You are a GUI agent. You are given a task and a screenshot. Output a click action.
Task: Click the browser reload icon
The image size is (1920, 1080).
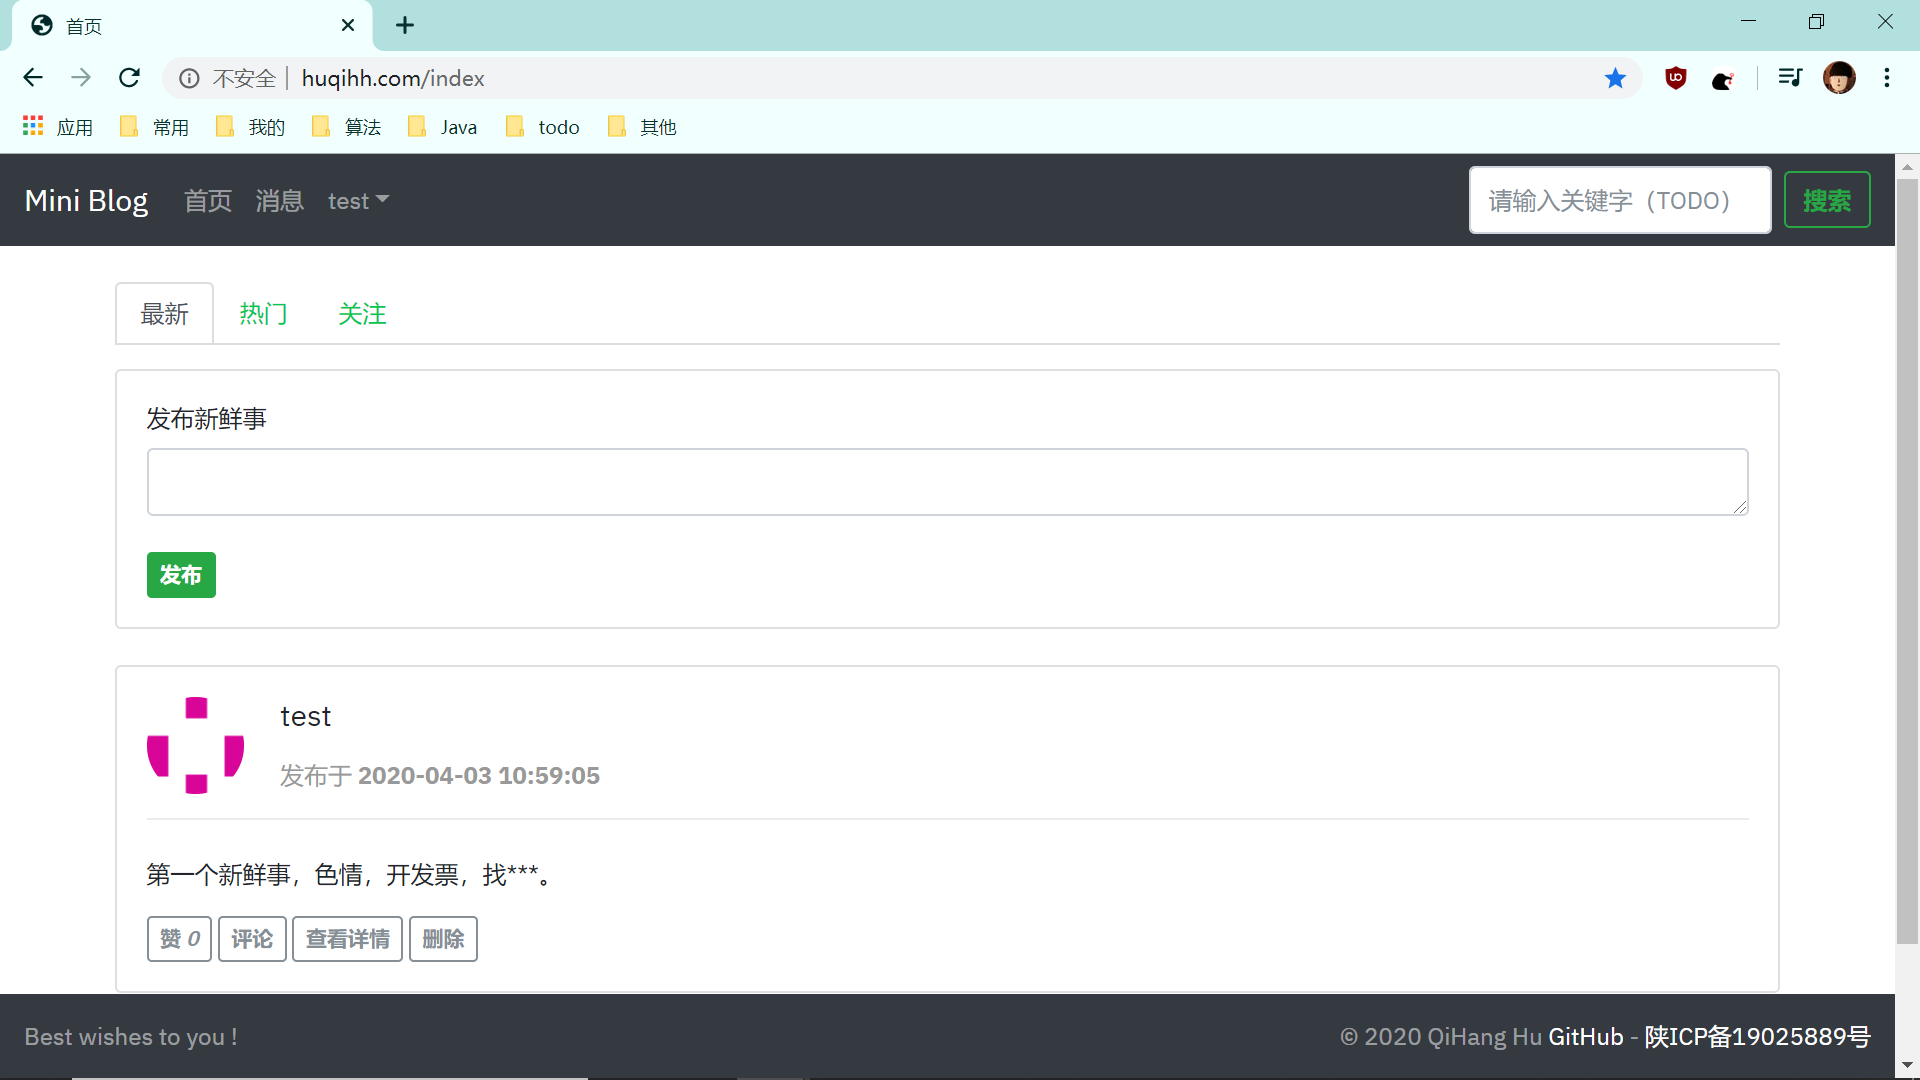pos(129,78)
